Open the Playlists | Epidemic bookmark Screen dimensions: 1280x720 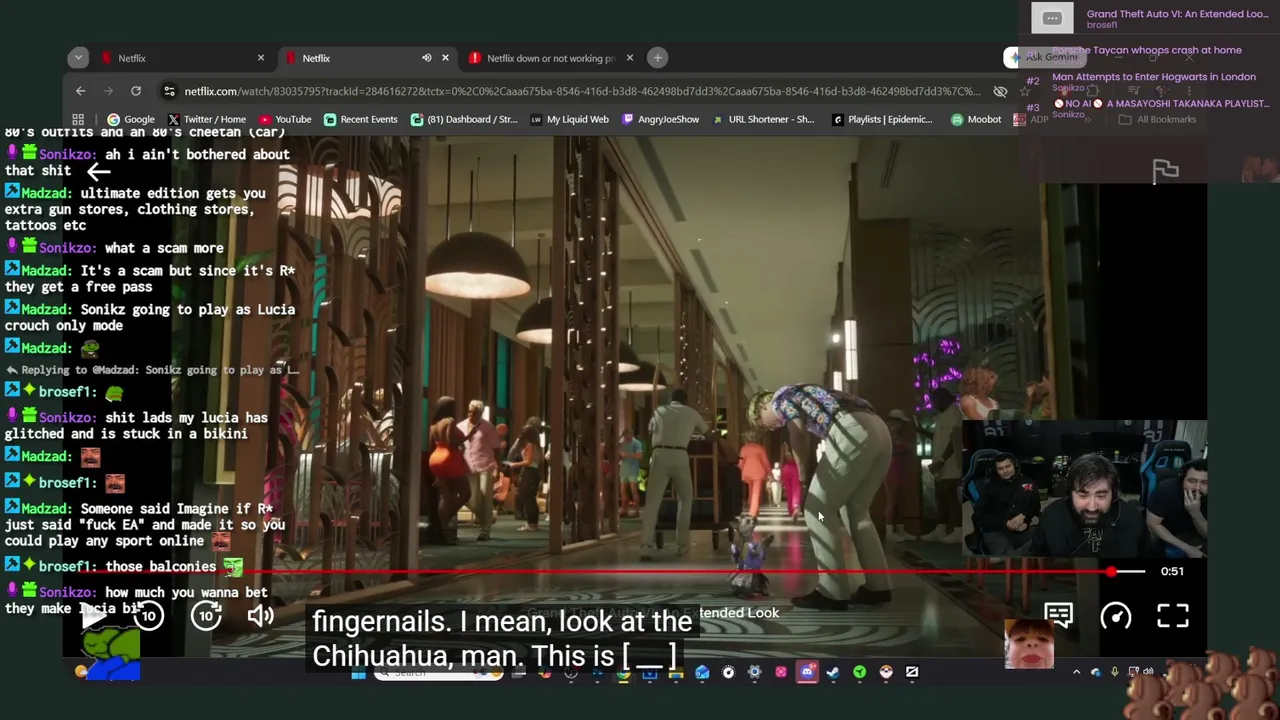(882, 119)
